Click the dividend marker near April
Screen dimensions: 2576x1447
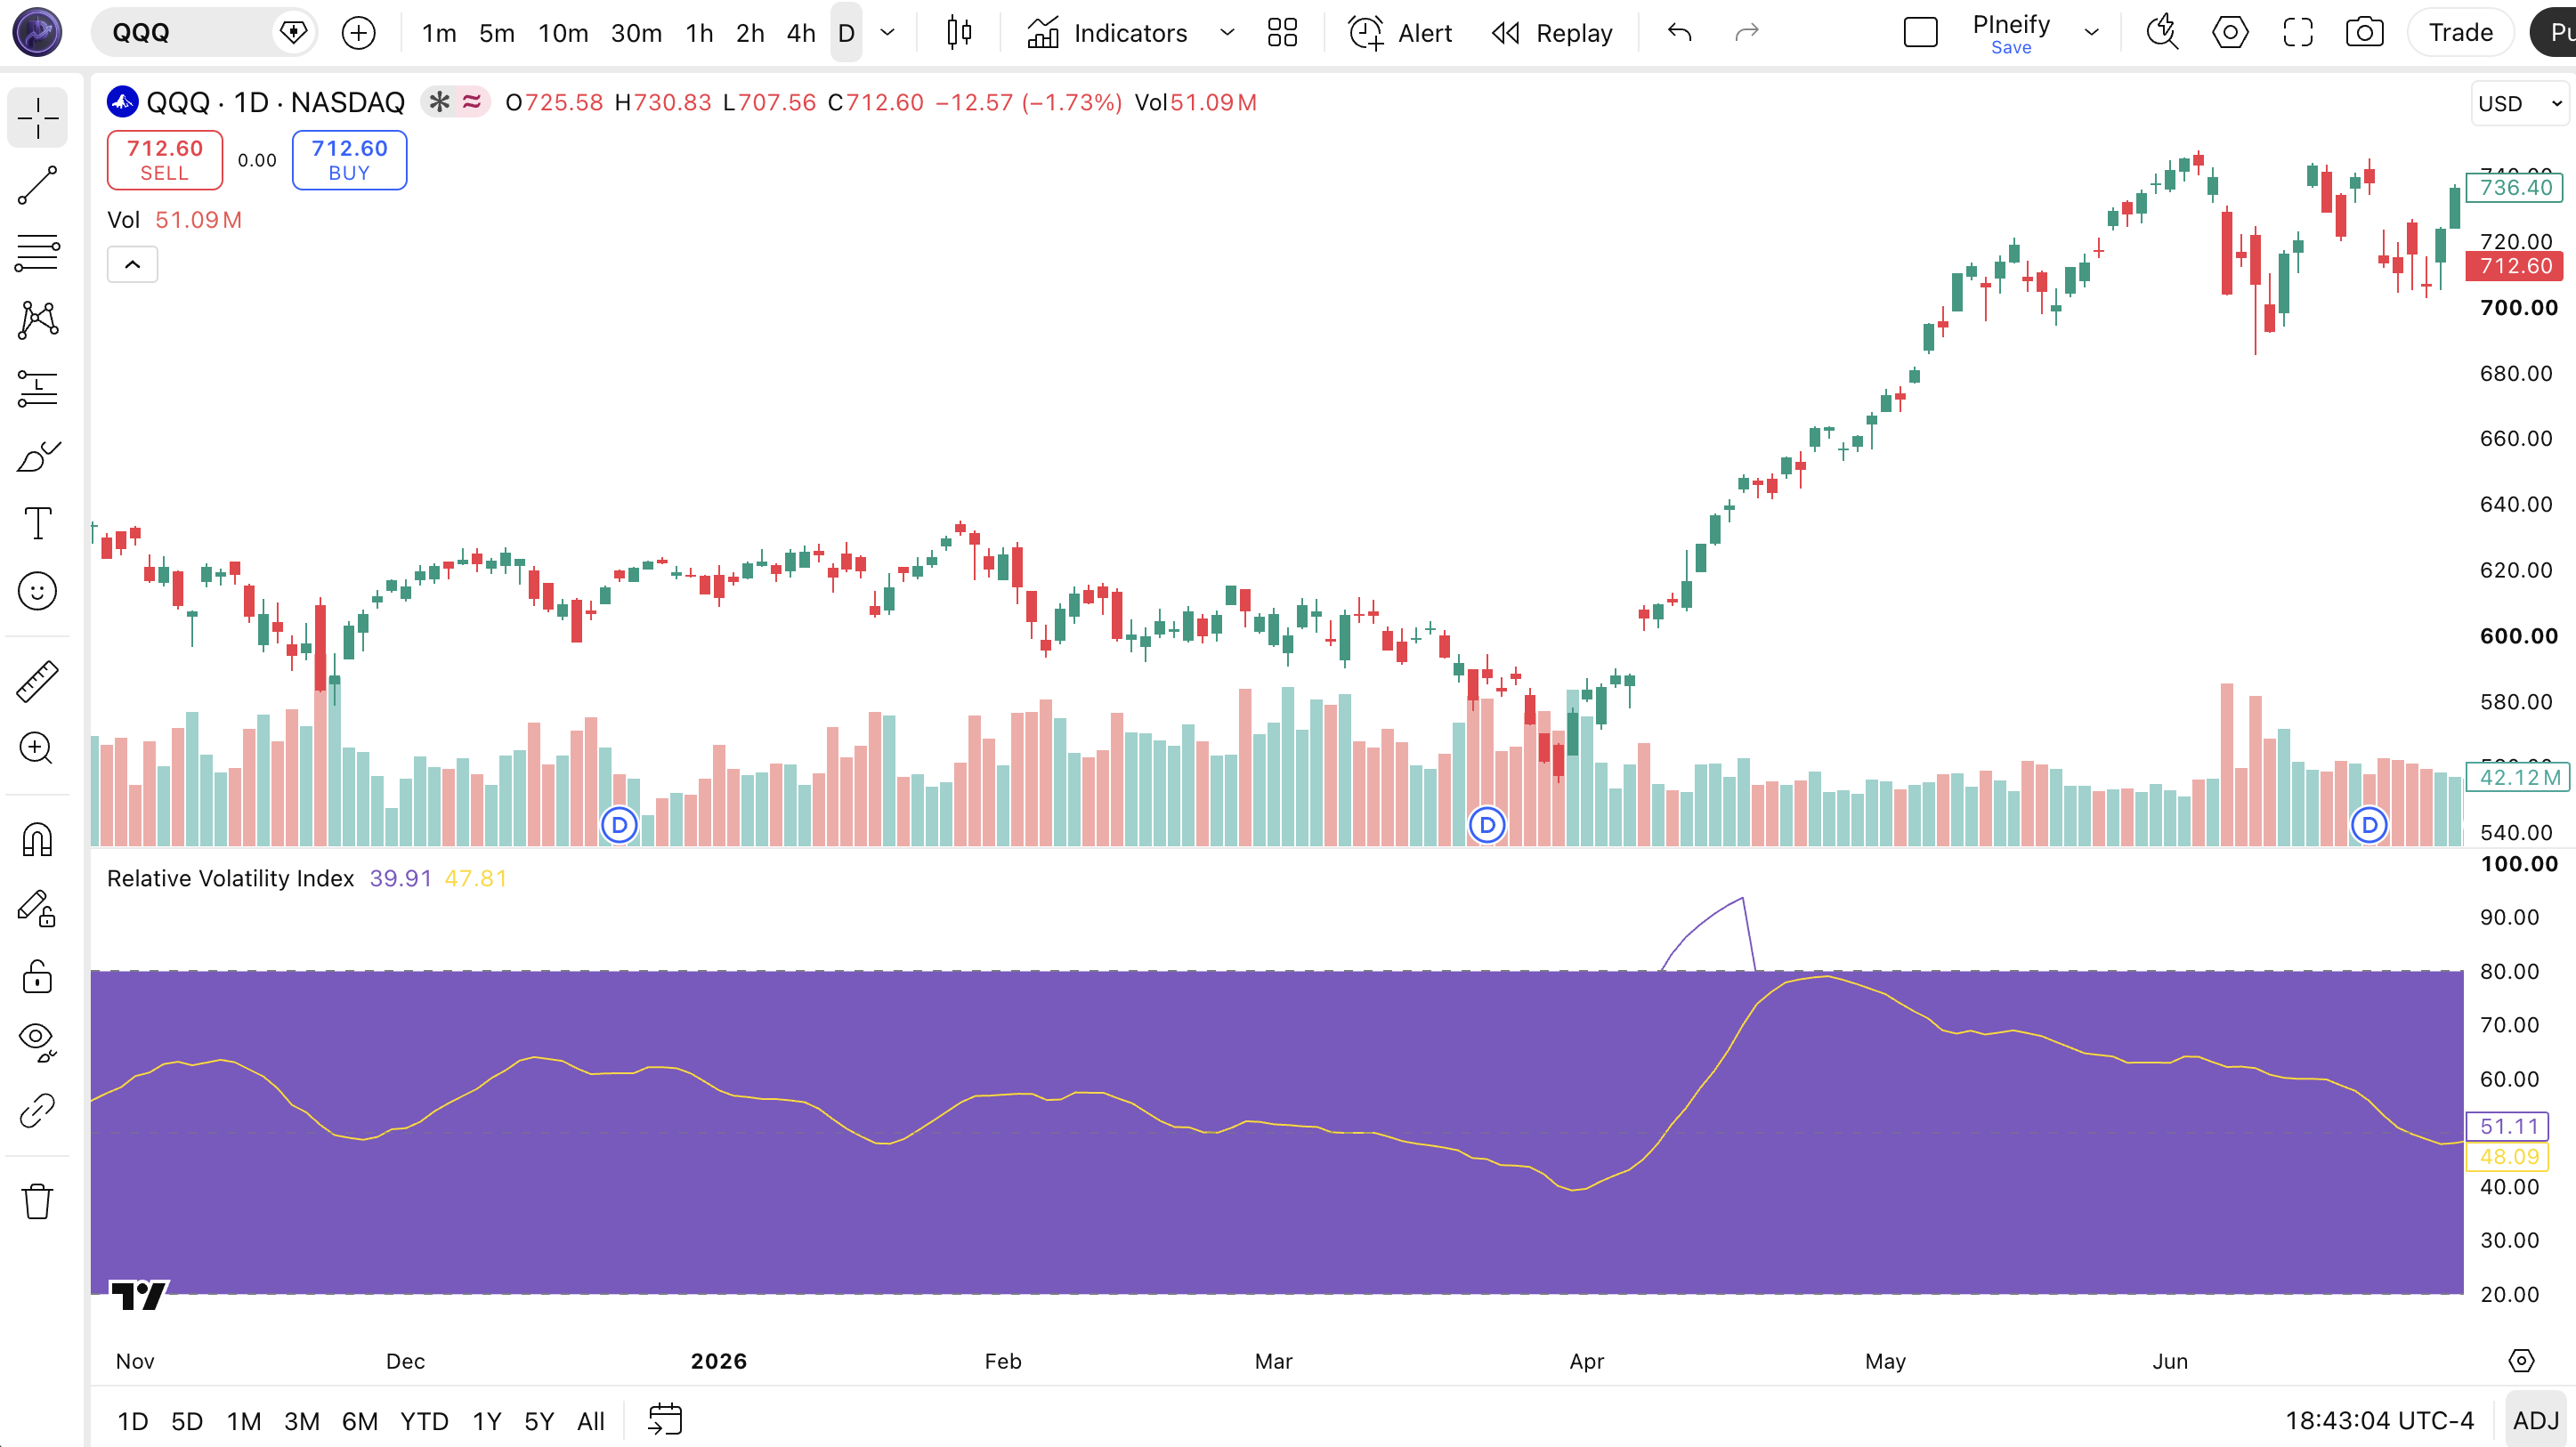[x=1487, y=825]
